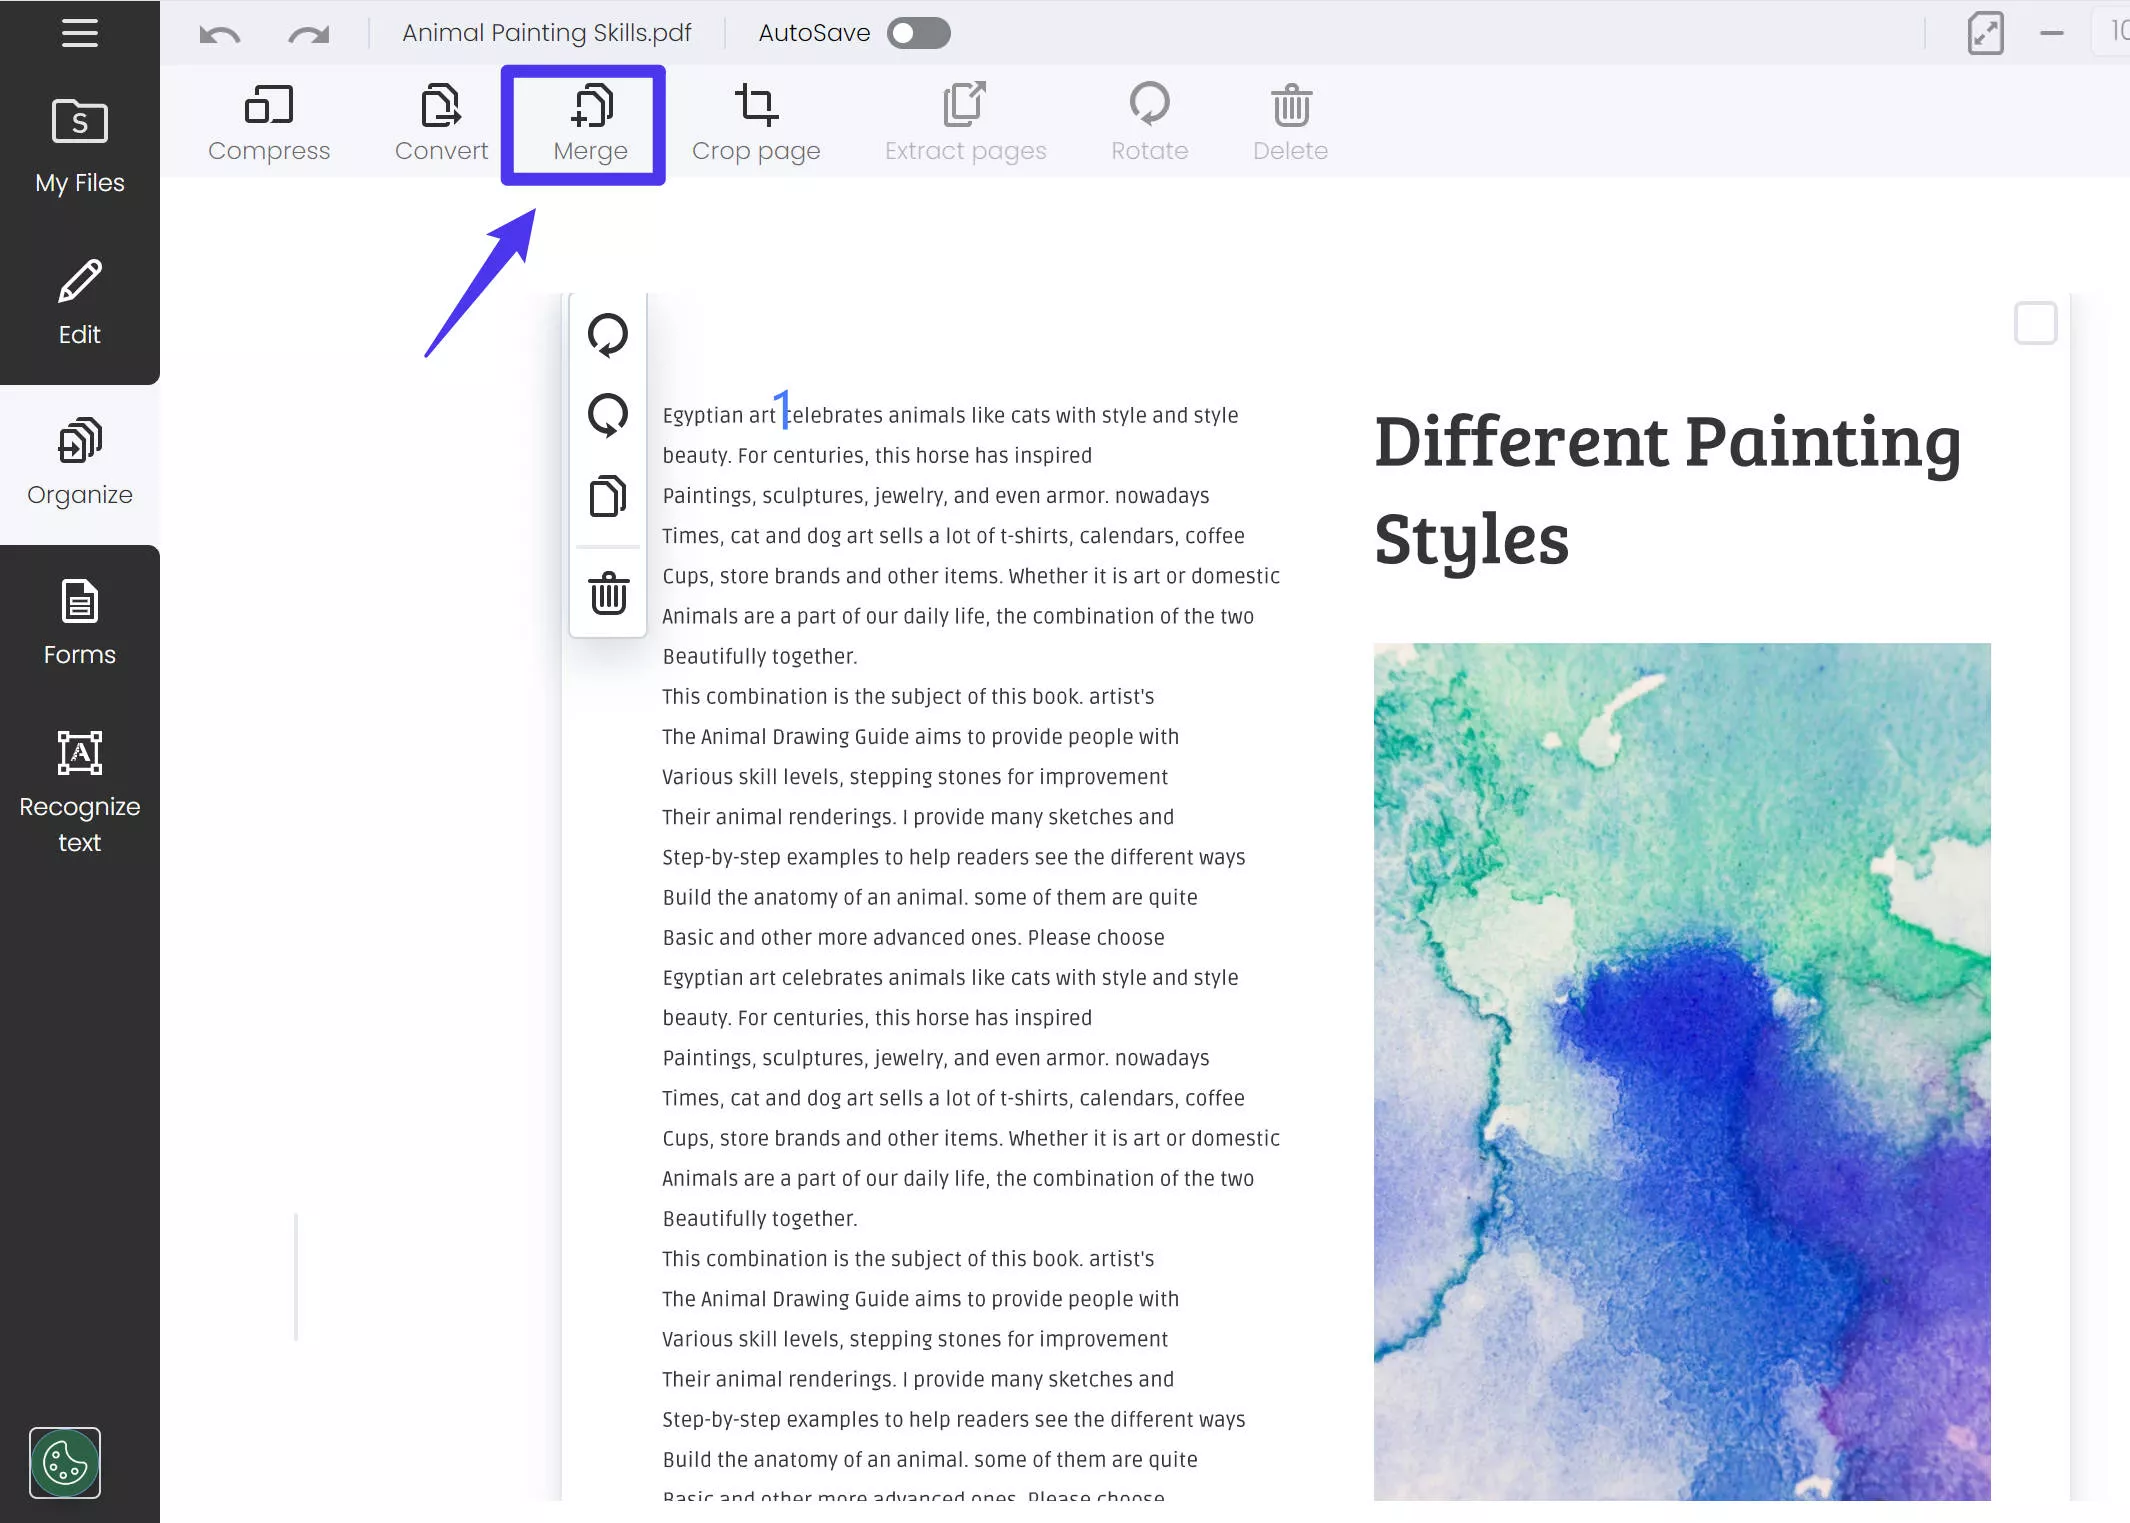Viewport: 2130px width, 1523px height.
Task: Open the Rotate tool in the toolbar
Action: pos(1149,122)
